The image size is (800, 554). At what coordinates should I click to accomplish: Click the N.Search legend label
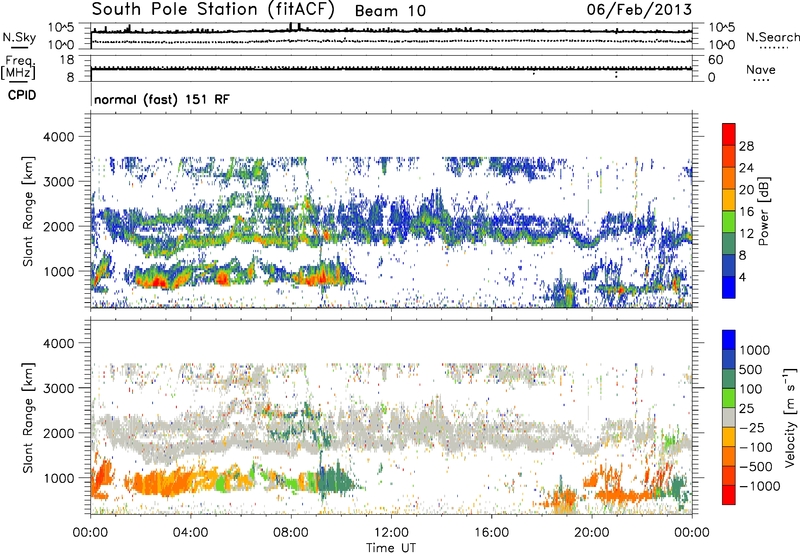click(773, 37)
